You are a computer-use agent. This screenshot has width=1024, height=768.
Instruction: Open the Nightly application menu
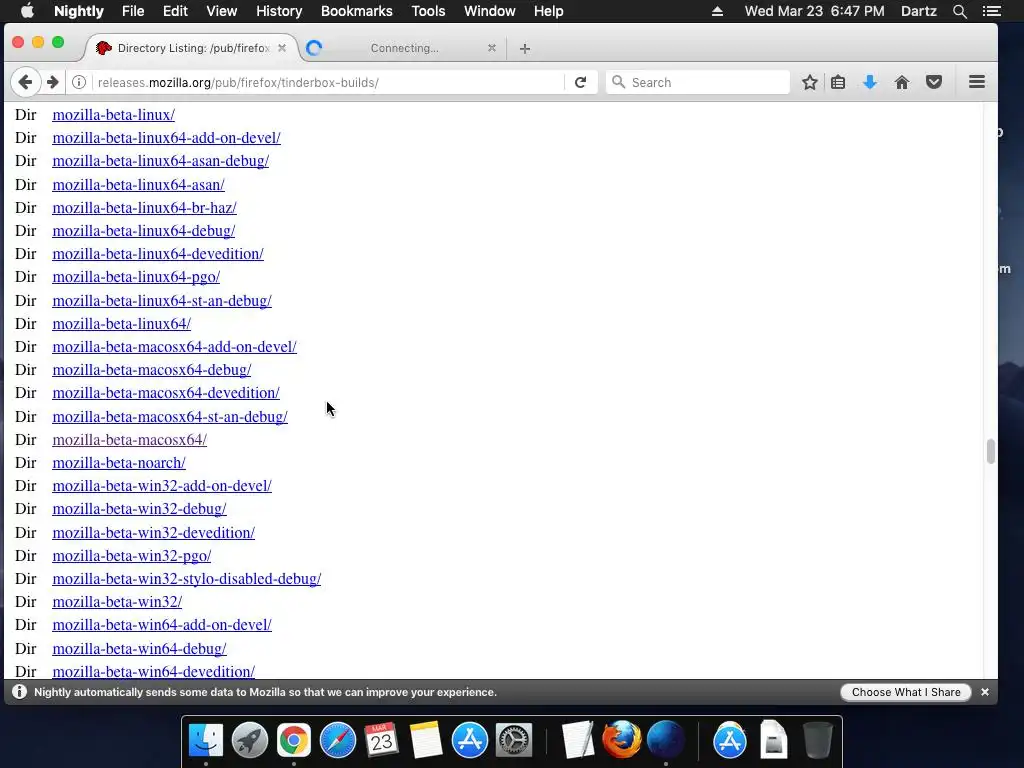pos(78,11)
